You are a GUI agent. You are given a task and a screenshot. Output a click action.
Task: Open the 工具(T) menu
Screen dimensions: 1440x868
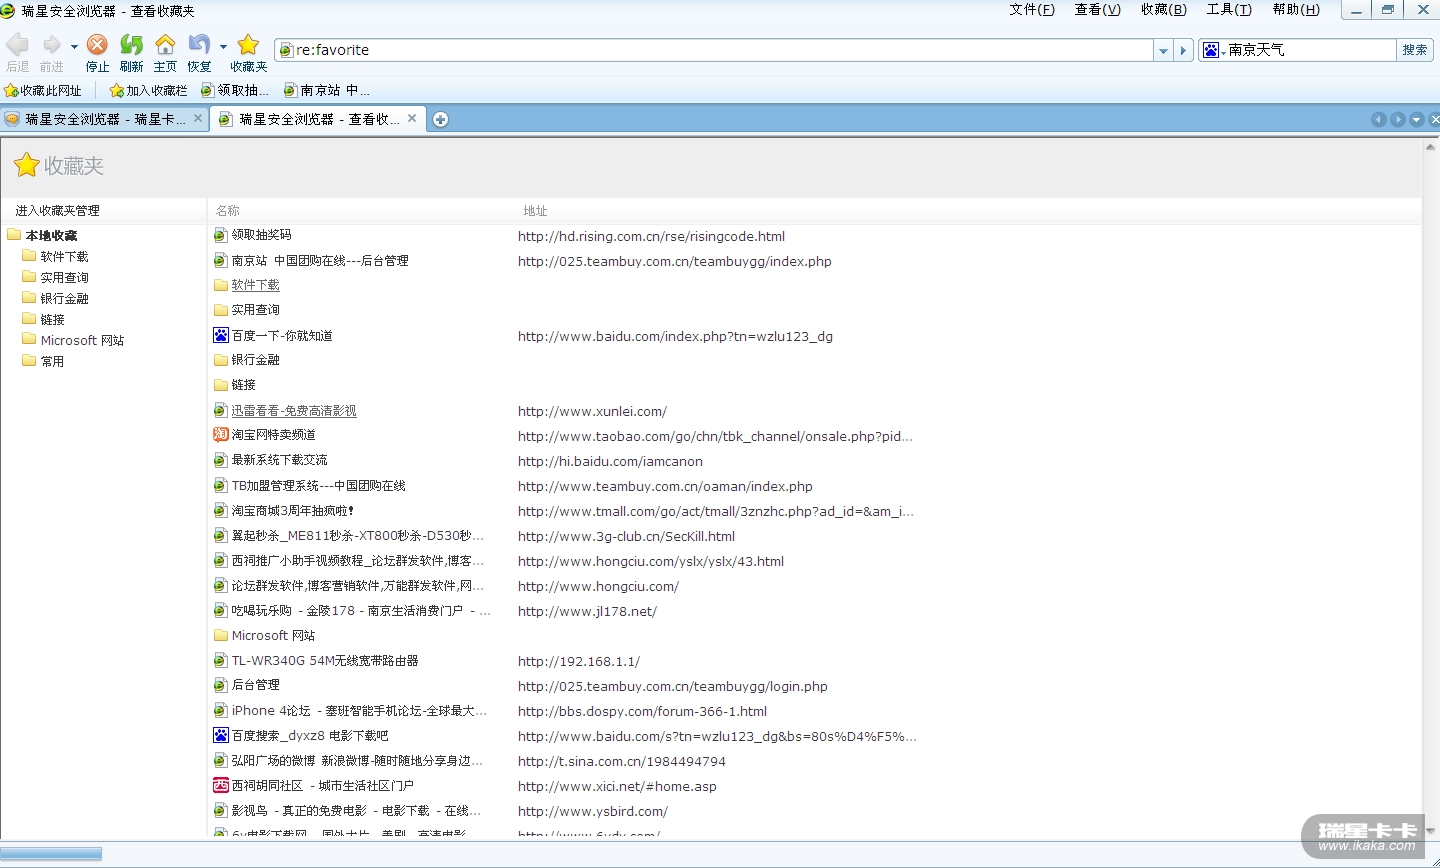point(1229,10)
